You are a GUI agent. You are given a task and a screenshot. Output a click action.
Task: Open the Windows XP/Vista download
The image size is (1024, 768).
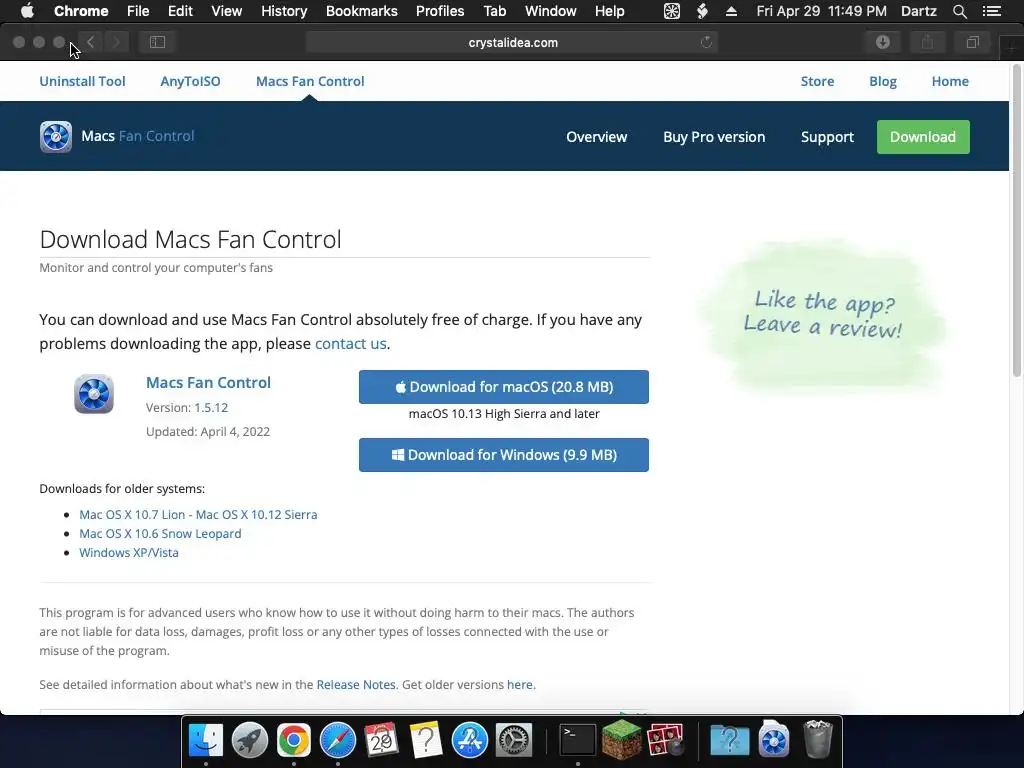point(129,552)
